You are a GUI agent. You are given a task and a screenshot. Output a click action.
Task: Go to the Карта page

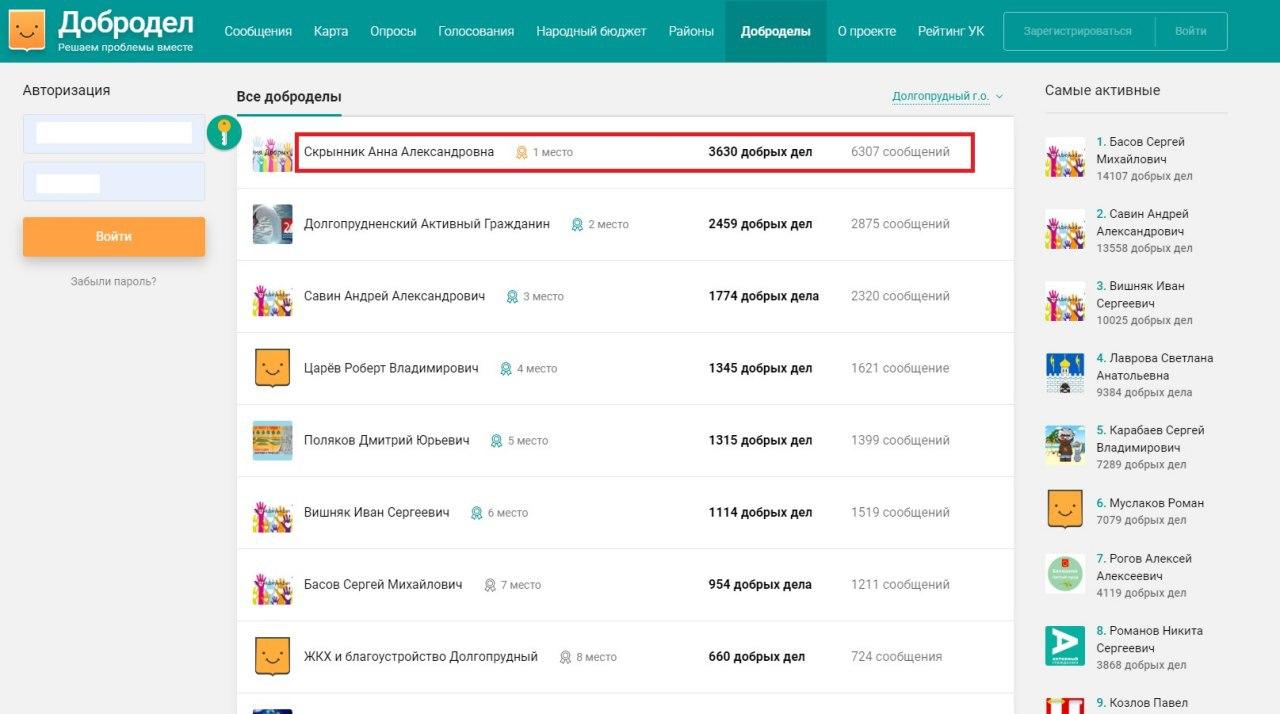pyautogui.click(x=331, y=31)
